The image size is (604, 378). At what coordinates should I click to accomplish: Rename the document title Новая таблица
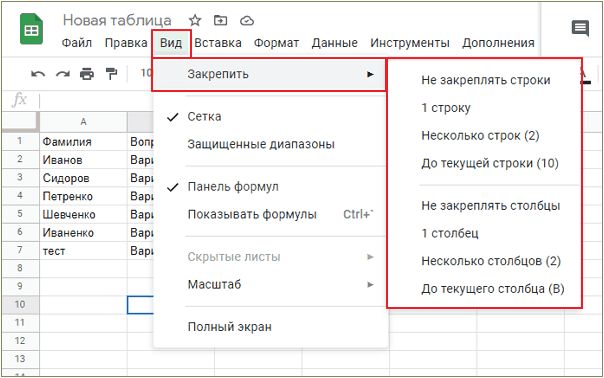117,20
